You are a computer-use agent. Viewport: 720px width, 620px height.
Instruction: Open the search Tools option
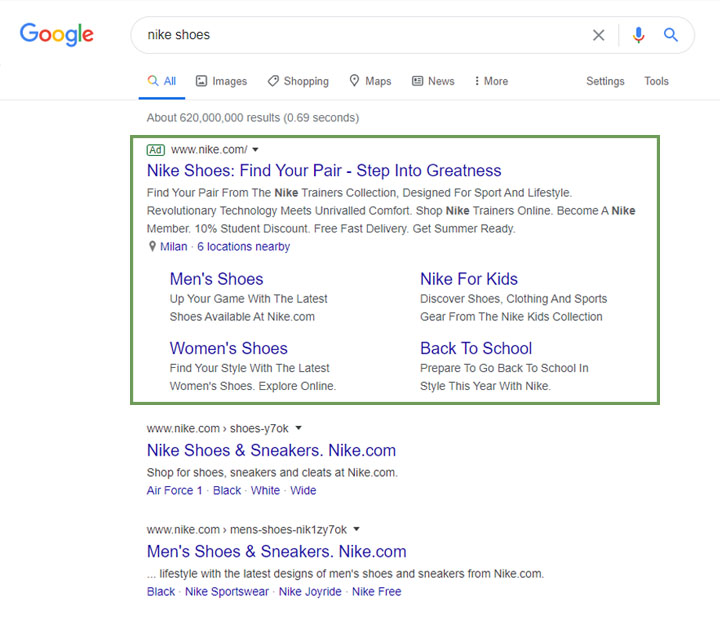click(656, 81)
